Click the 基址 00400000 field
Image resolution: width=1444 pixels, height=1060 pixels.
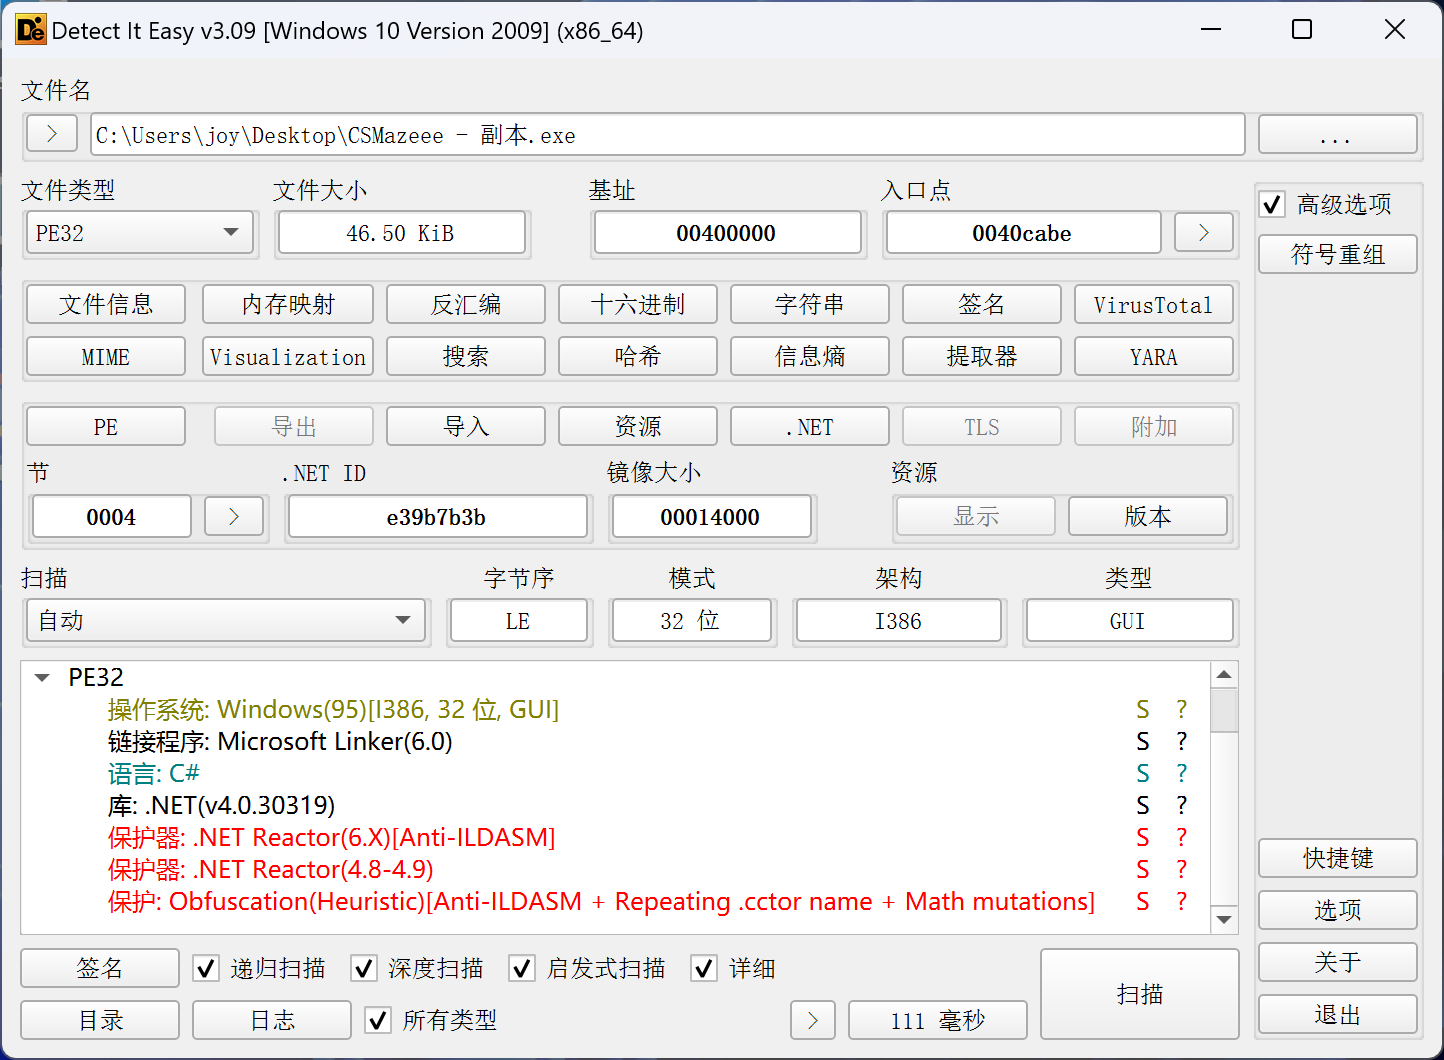tap(727, 233)
